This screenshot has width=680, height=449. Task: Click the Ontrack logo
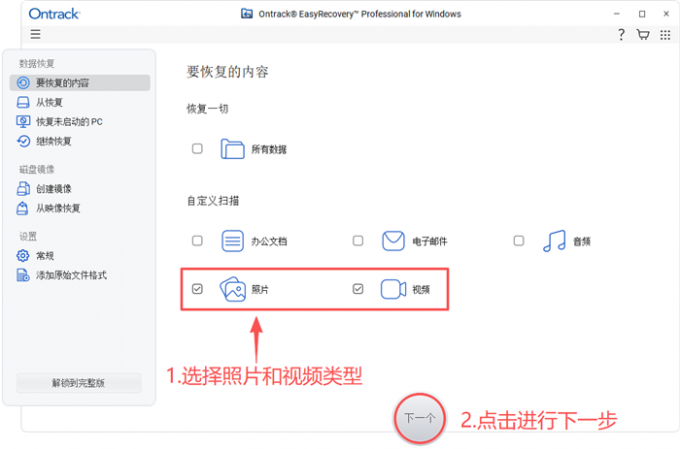point(54,14)
